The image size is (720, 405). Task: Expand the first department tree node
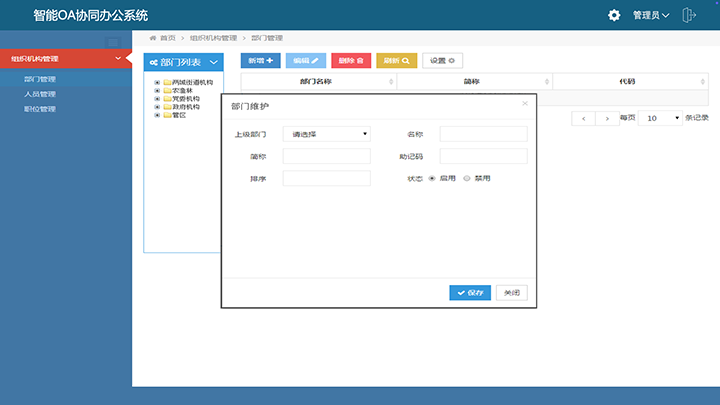(157, 82)
